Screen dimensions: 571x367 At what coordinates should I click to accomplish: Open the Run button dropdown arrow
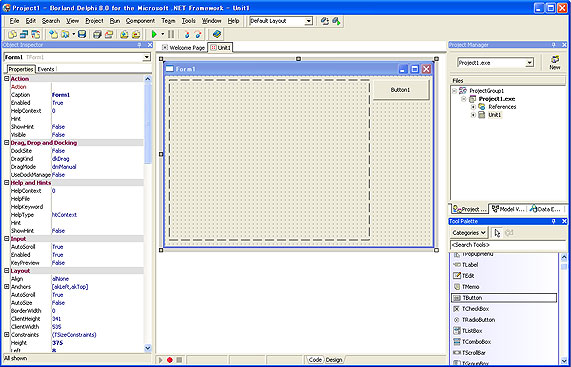[162, 34]
